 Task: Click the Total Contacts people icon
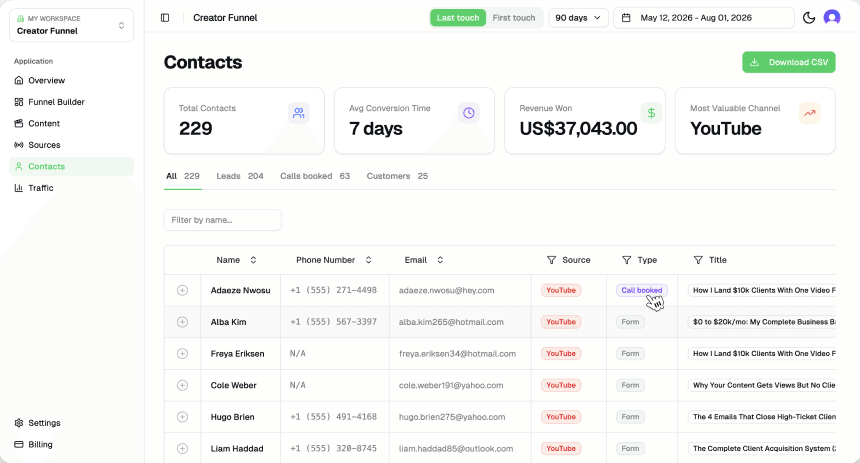298,113
